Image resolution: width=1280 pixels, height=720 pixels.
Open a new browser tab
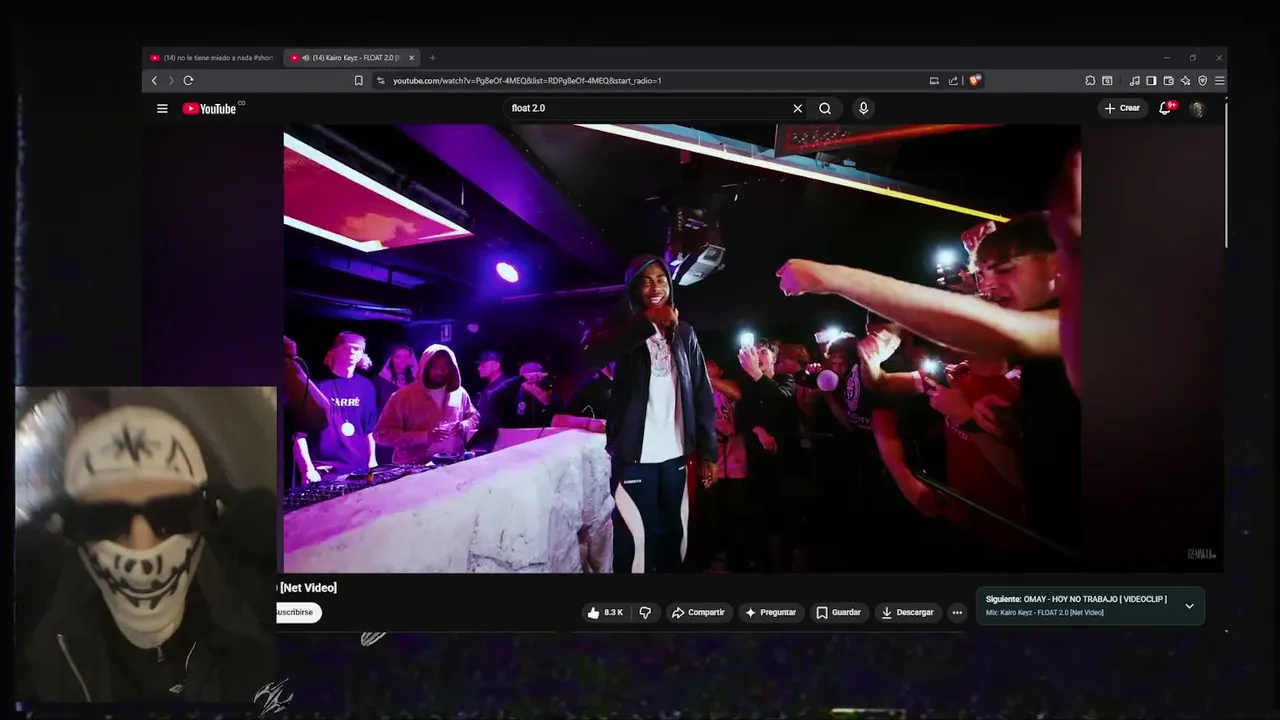tap(432, 58)
